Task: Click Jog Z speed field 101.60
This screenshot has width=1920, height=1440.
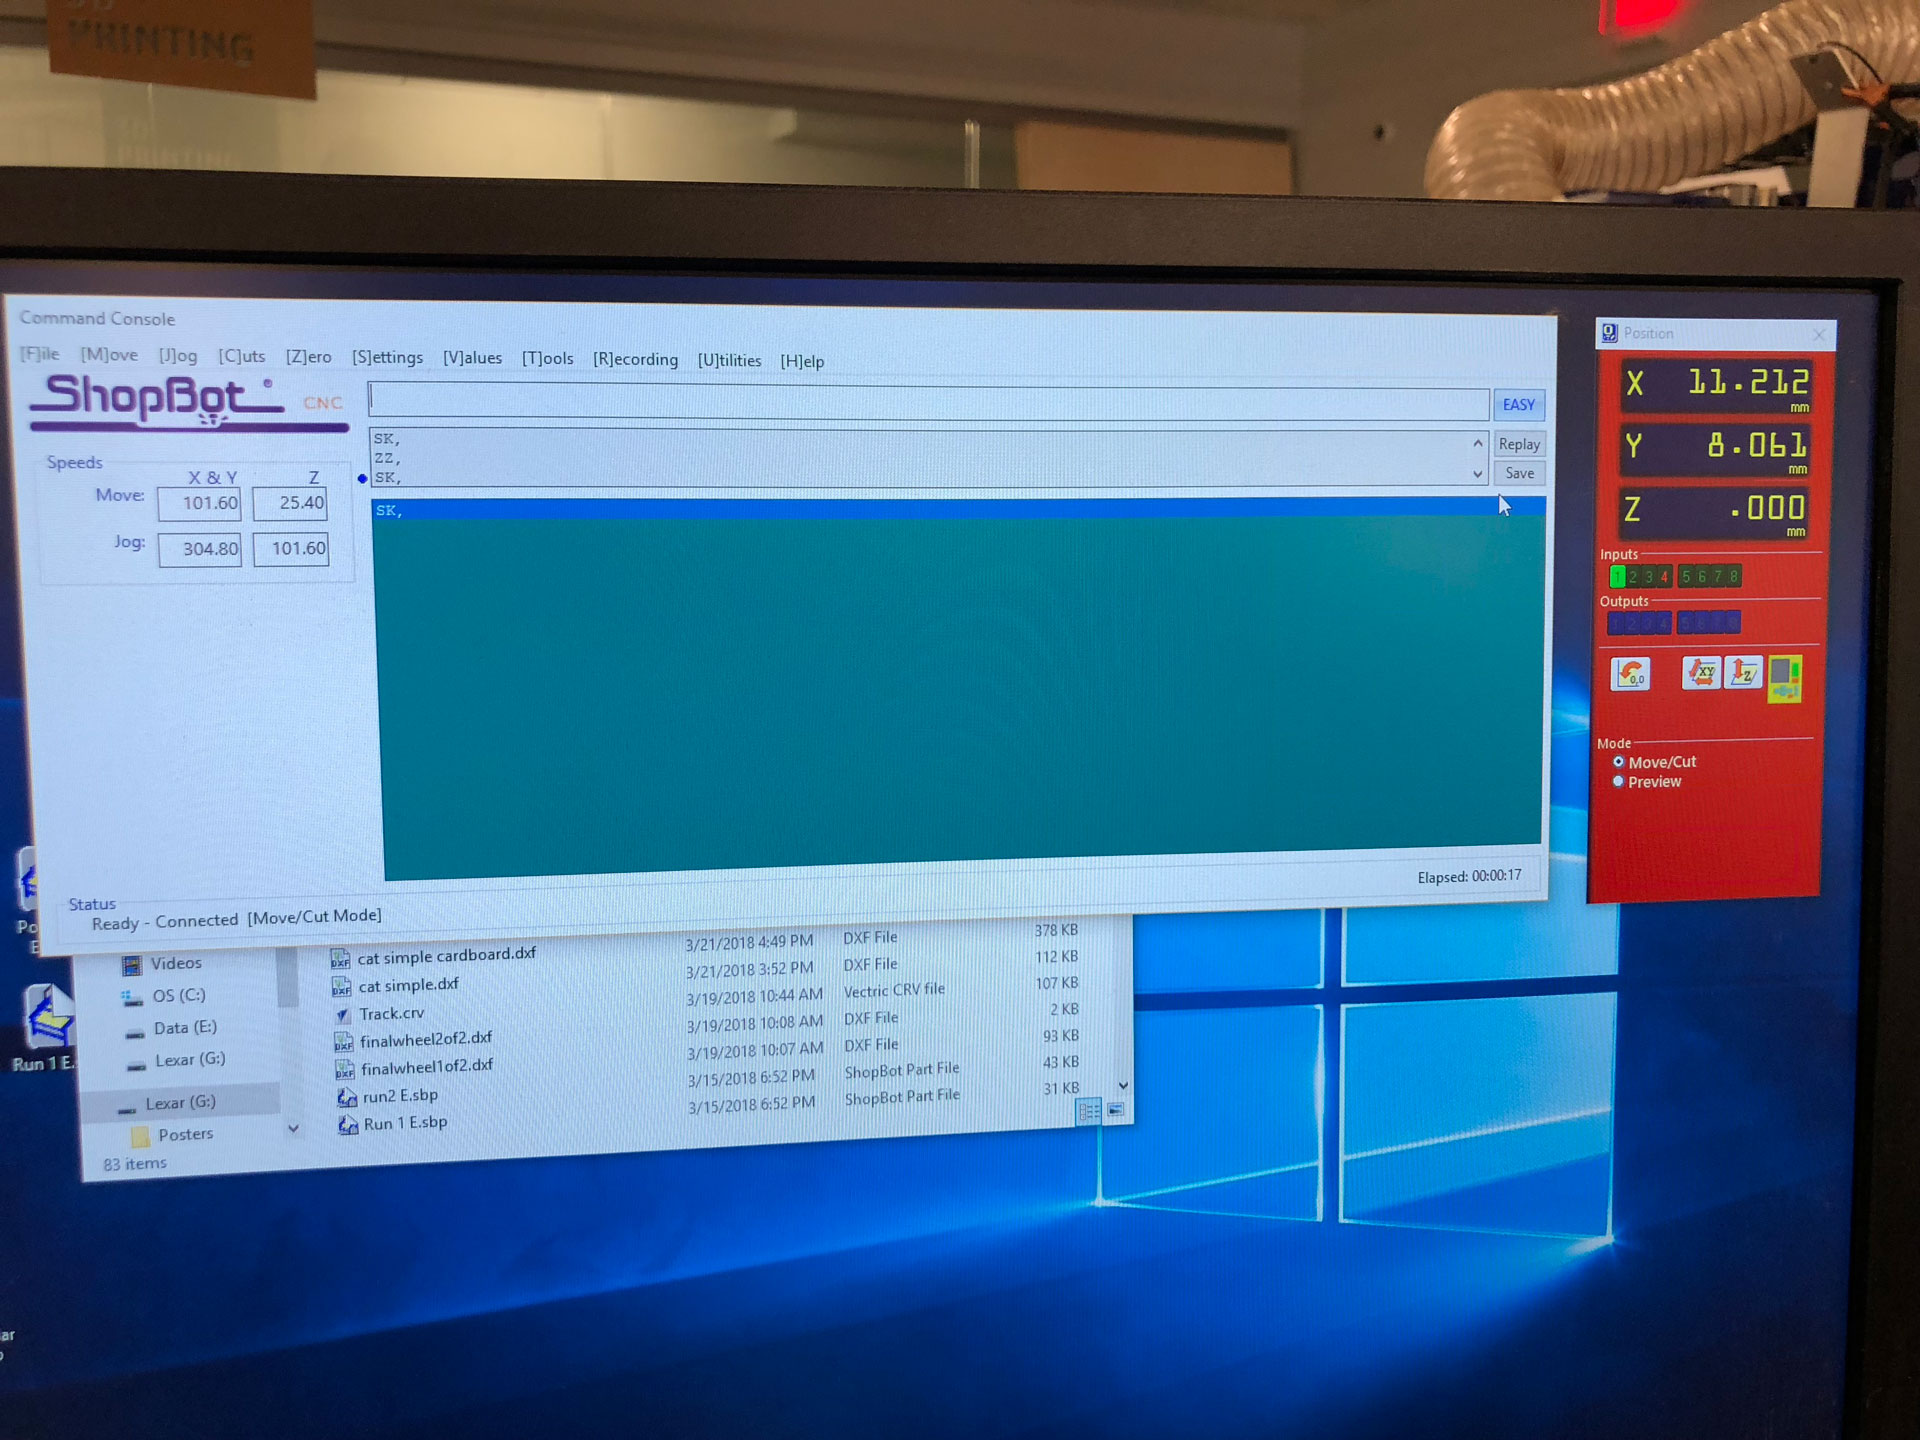Action: tap(291, 549)
